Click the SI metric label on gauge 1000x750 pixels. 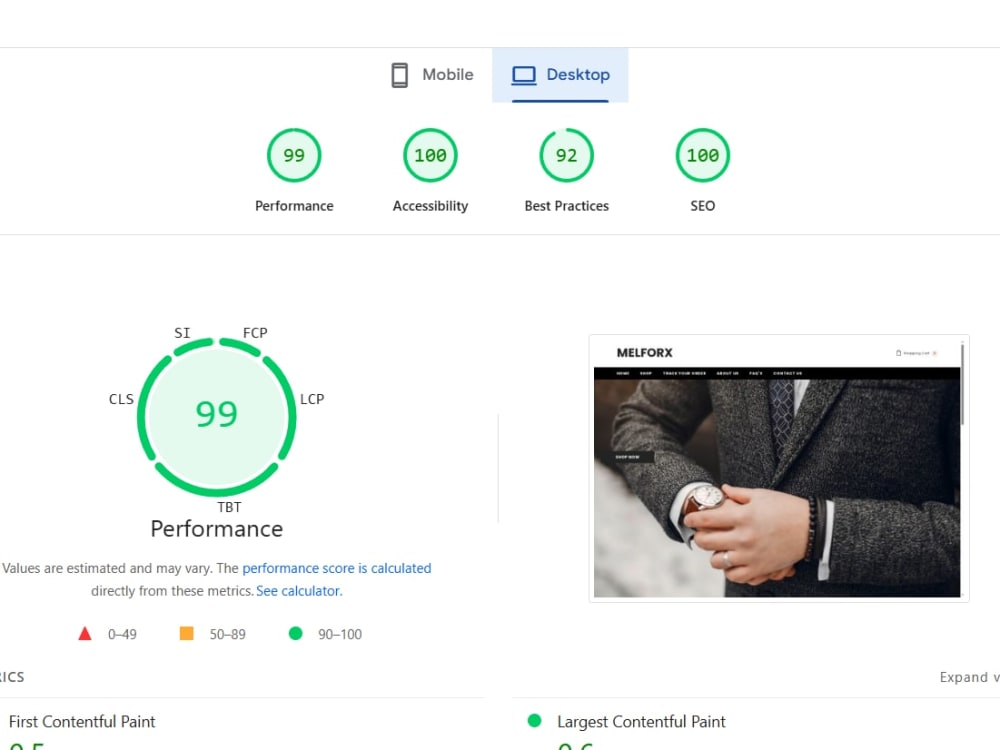[x=182, y=333]
